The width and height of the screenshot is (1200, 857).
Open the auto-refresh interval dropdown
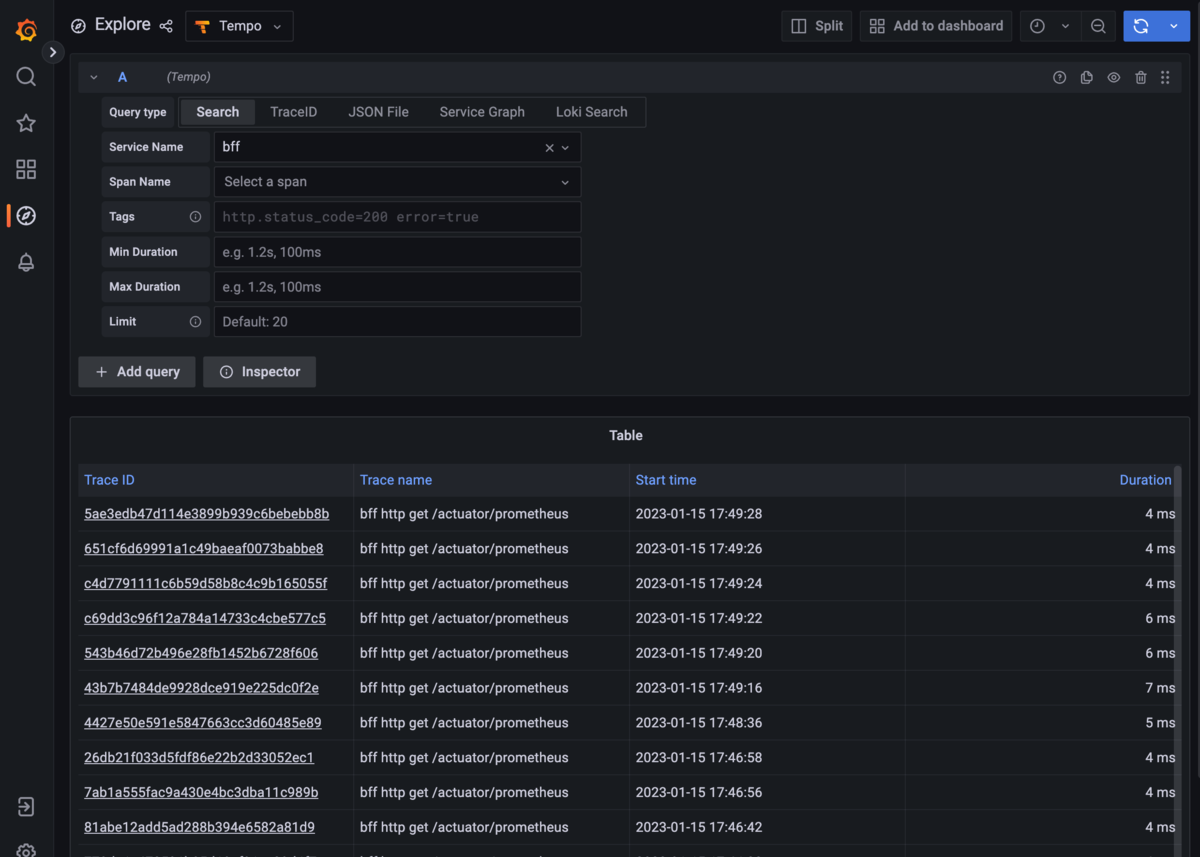(1174, 26)
